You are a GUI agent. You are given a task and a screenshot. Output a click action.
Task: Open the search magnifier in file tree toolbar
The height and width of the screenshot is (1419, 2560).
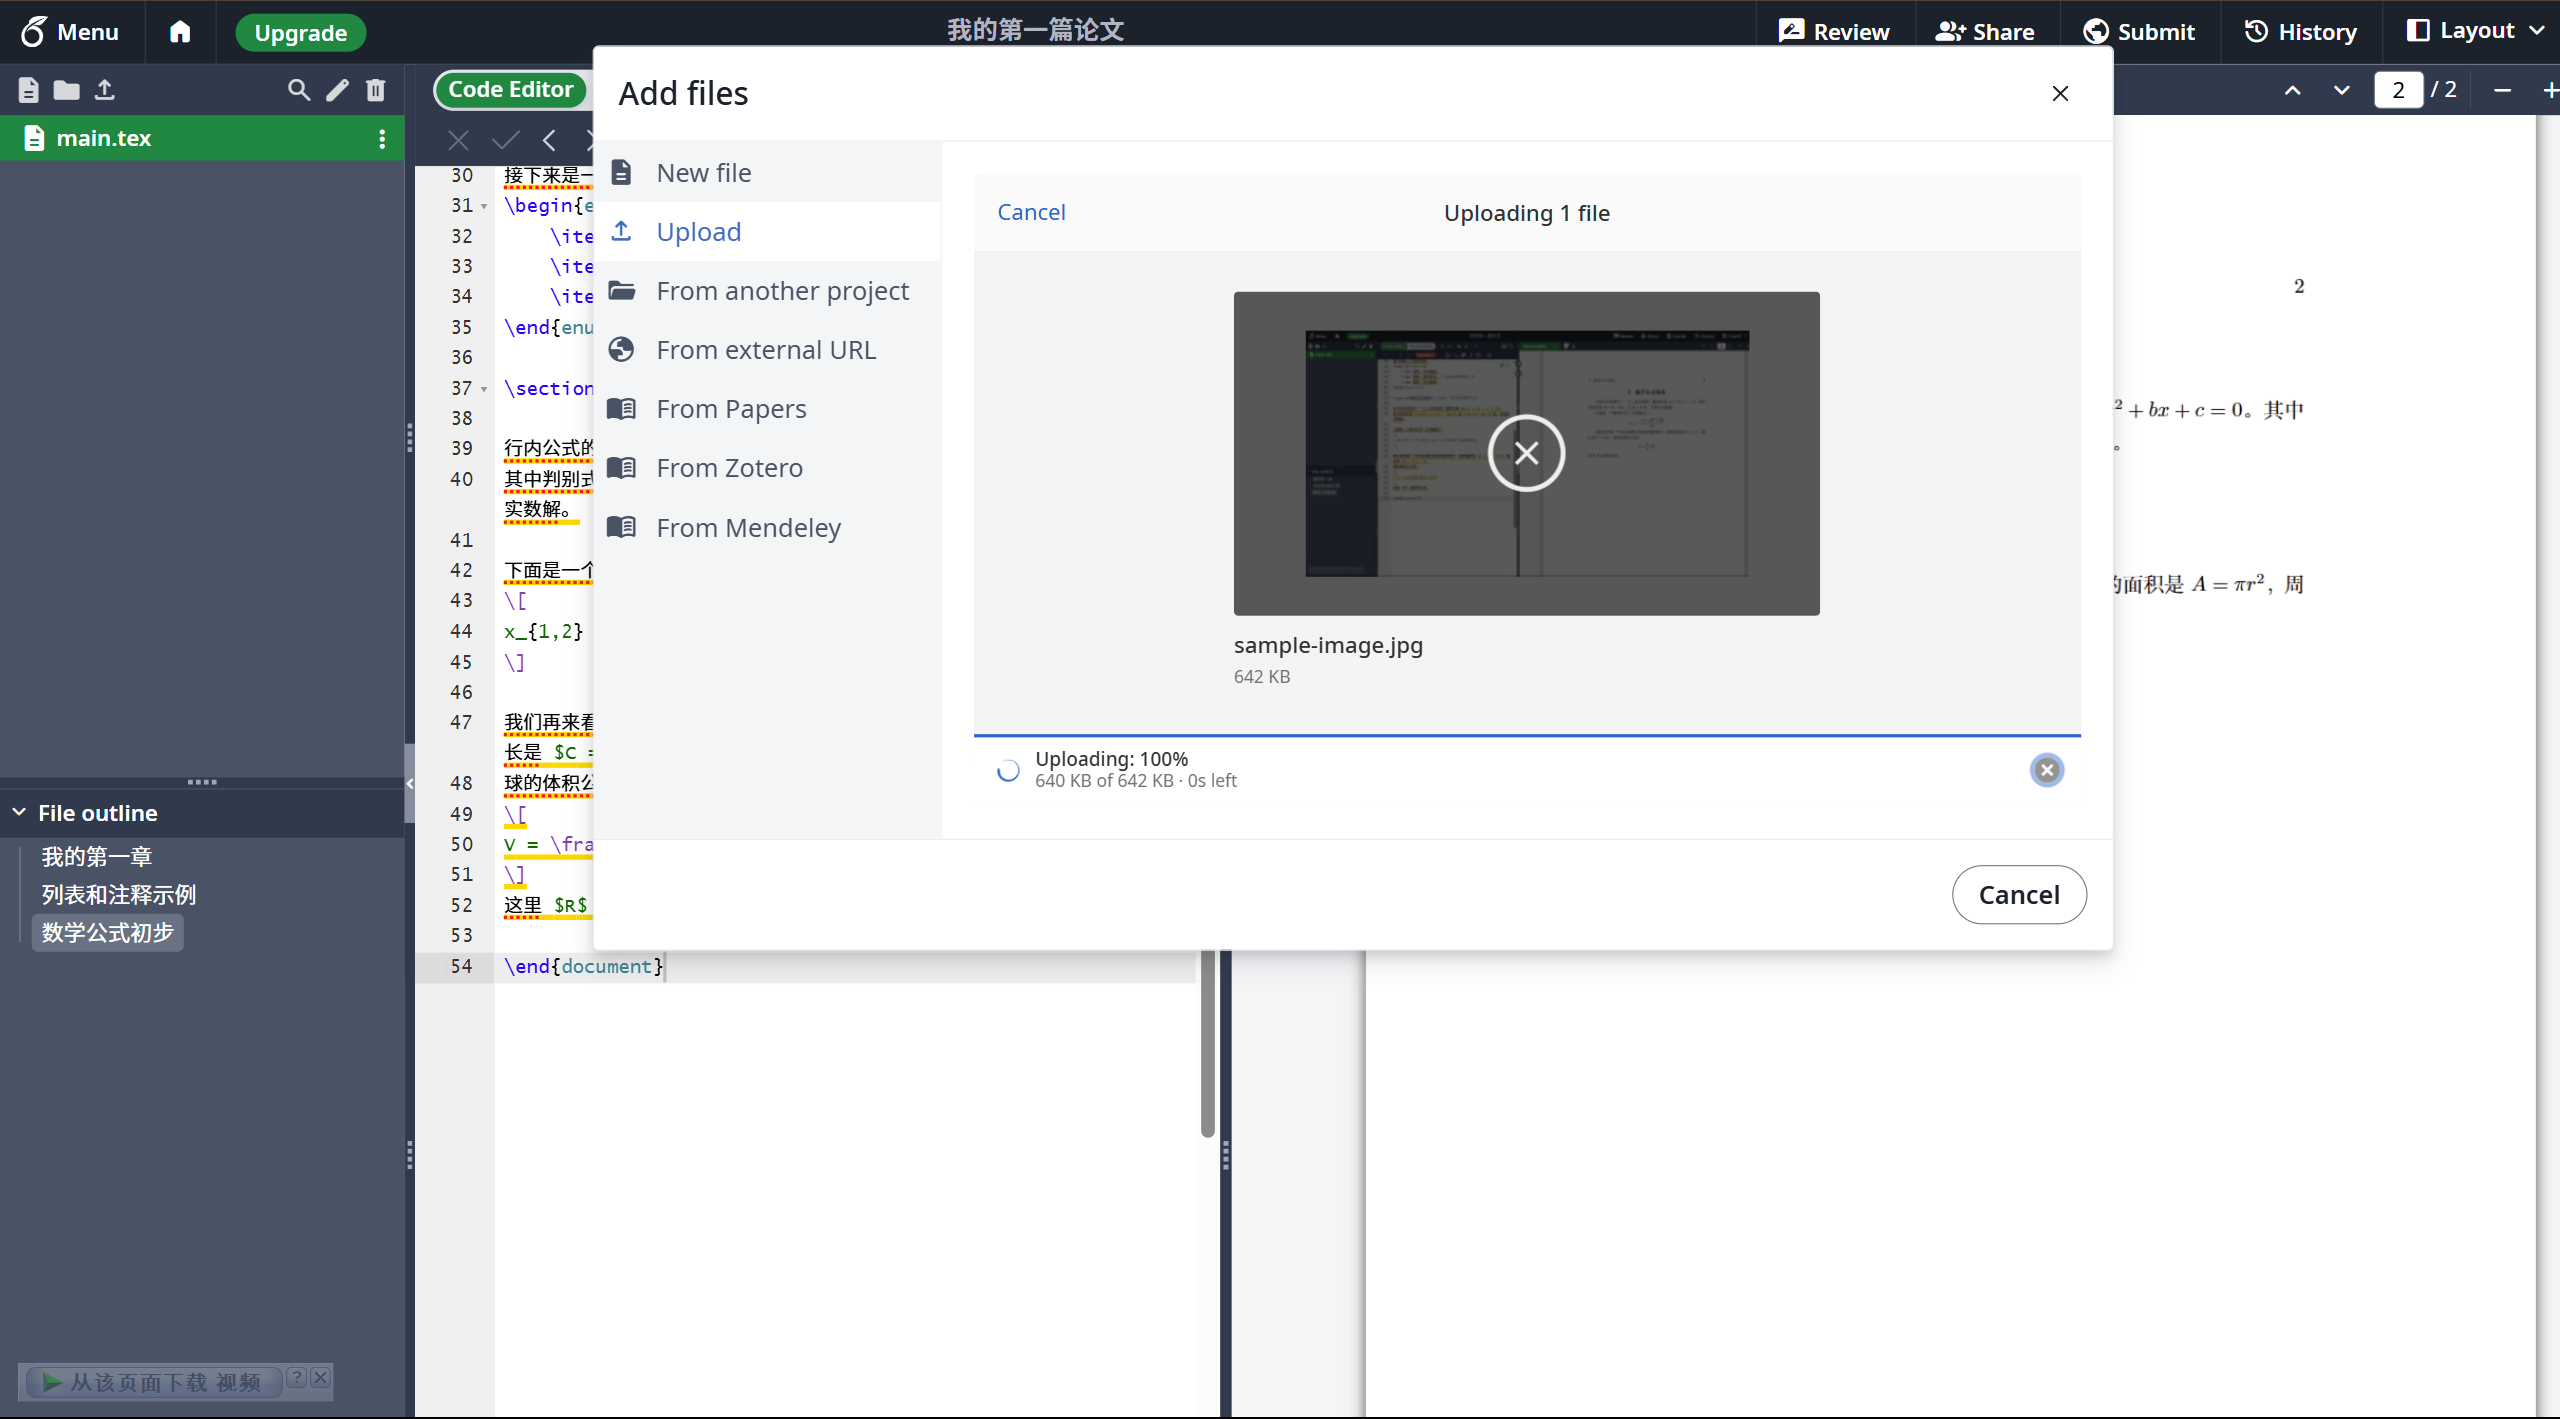pyautogui.click(x=298, y=90)
